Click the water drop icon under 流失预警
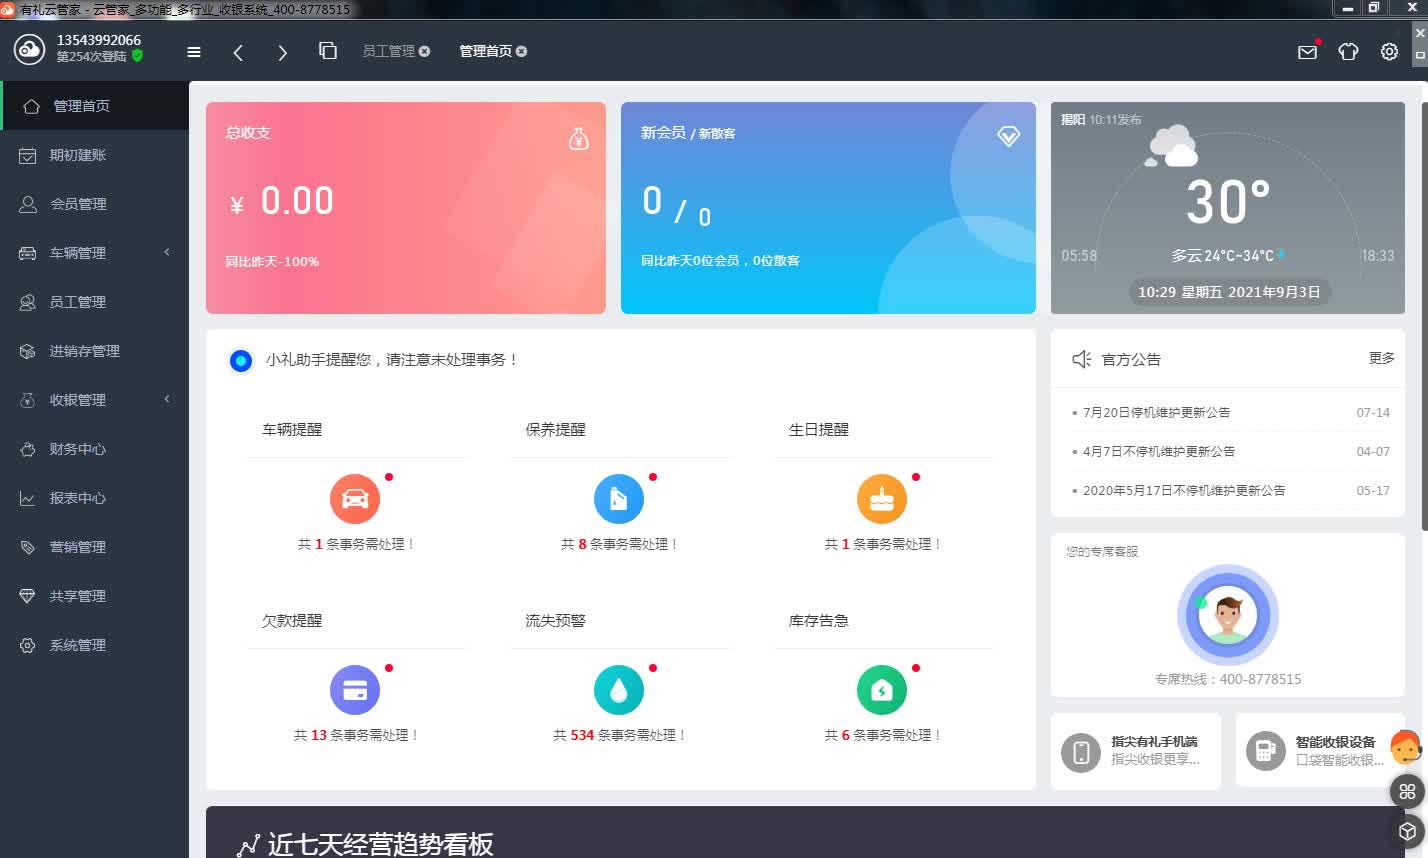This screenshot has width=1428, height=858. click(x=618, y=689)
